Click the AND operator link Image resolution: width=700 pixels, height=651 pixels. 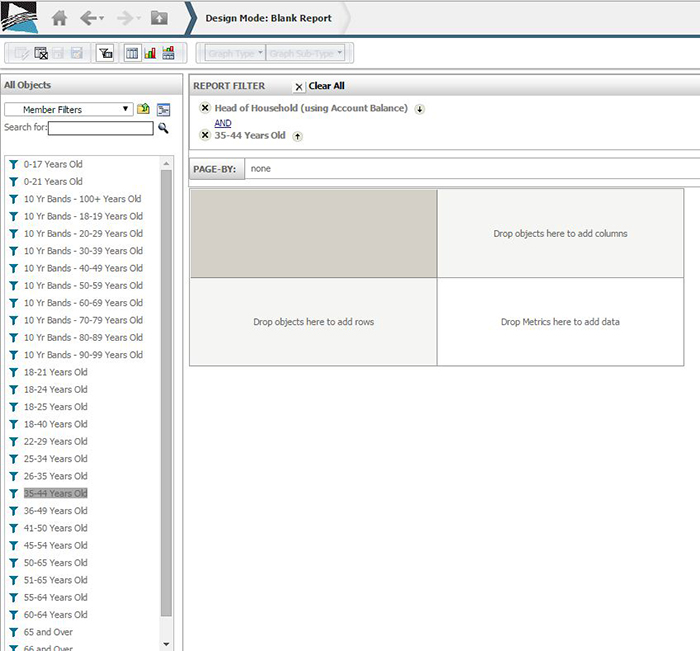click(222, 123)
